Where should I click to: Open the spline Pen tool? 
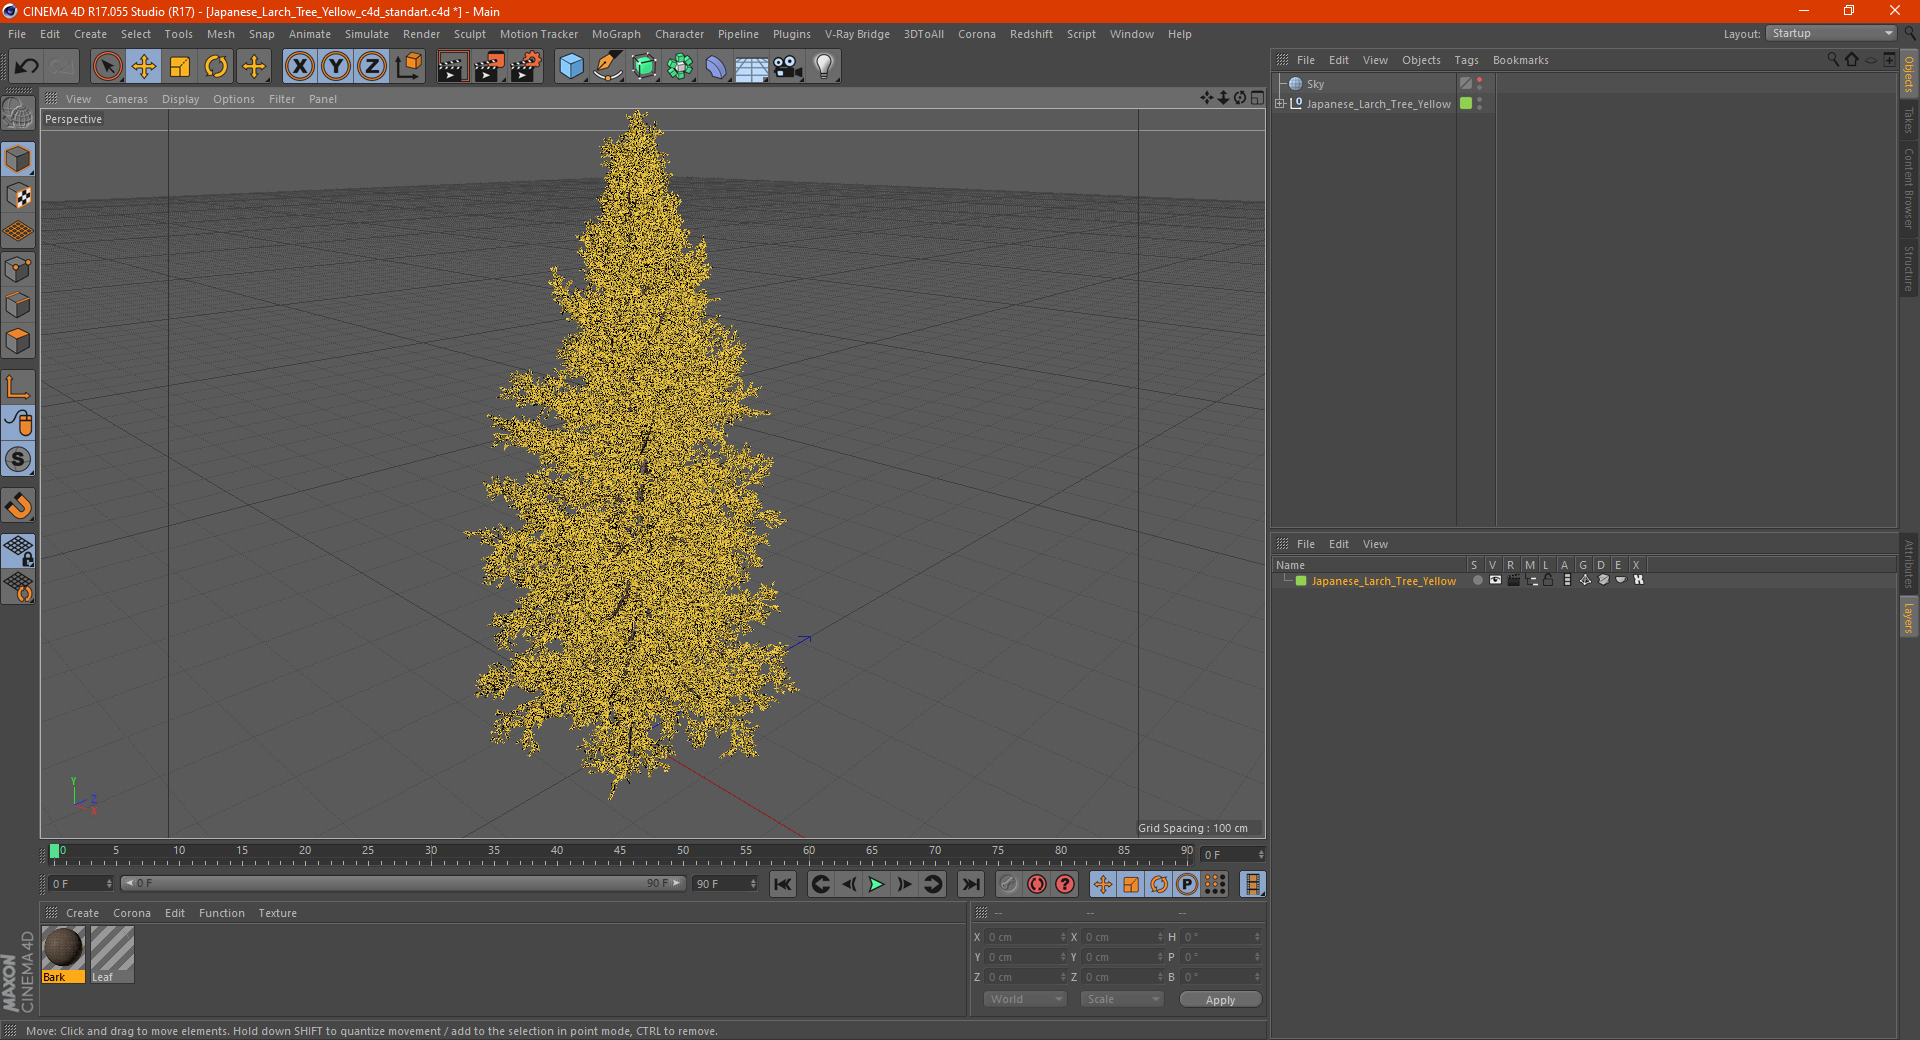[x=608, y=67]
